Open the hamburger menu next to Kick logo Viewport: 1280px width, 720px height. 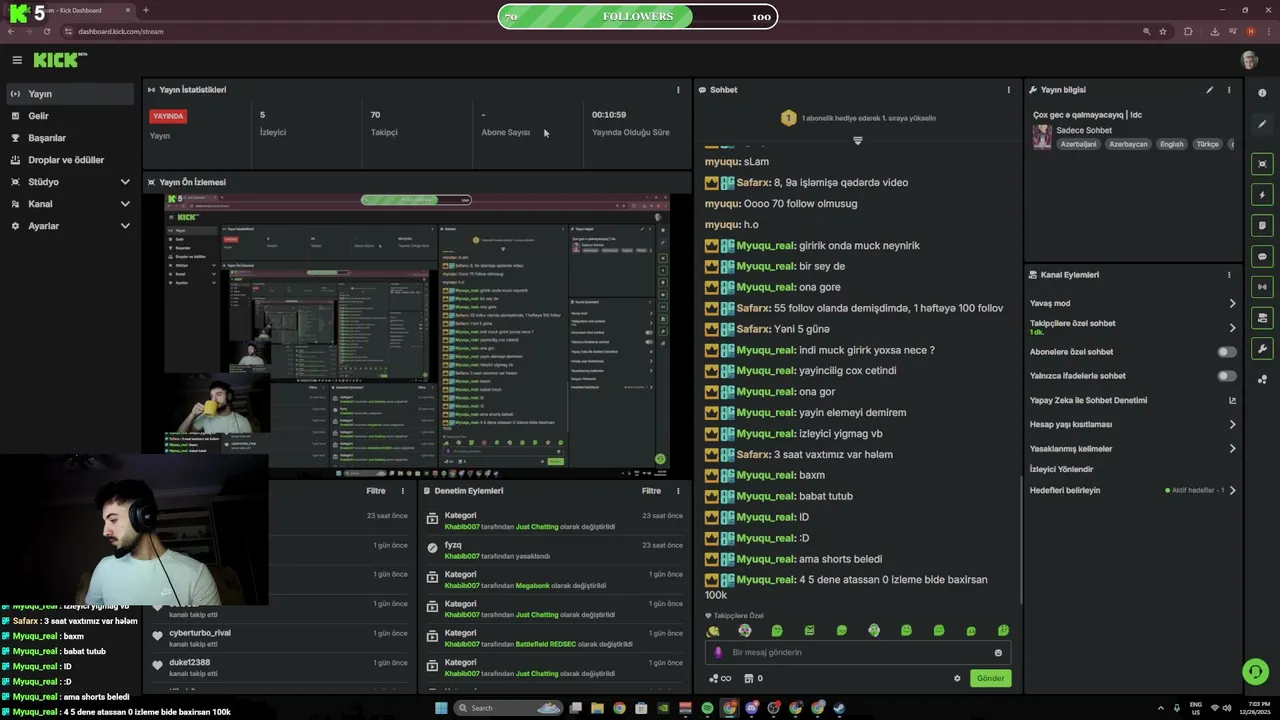pyautogui.click(x=17, y=60)
